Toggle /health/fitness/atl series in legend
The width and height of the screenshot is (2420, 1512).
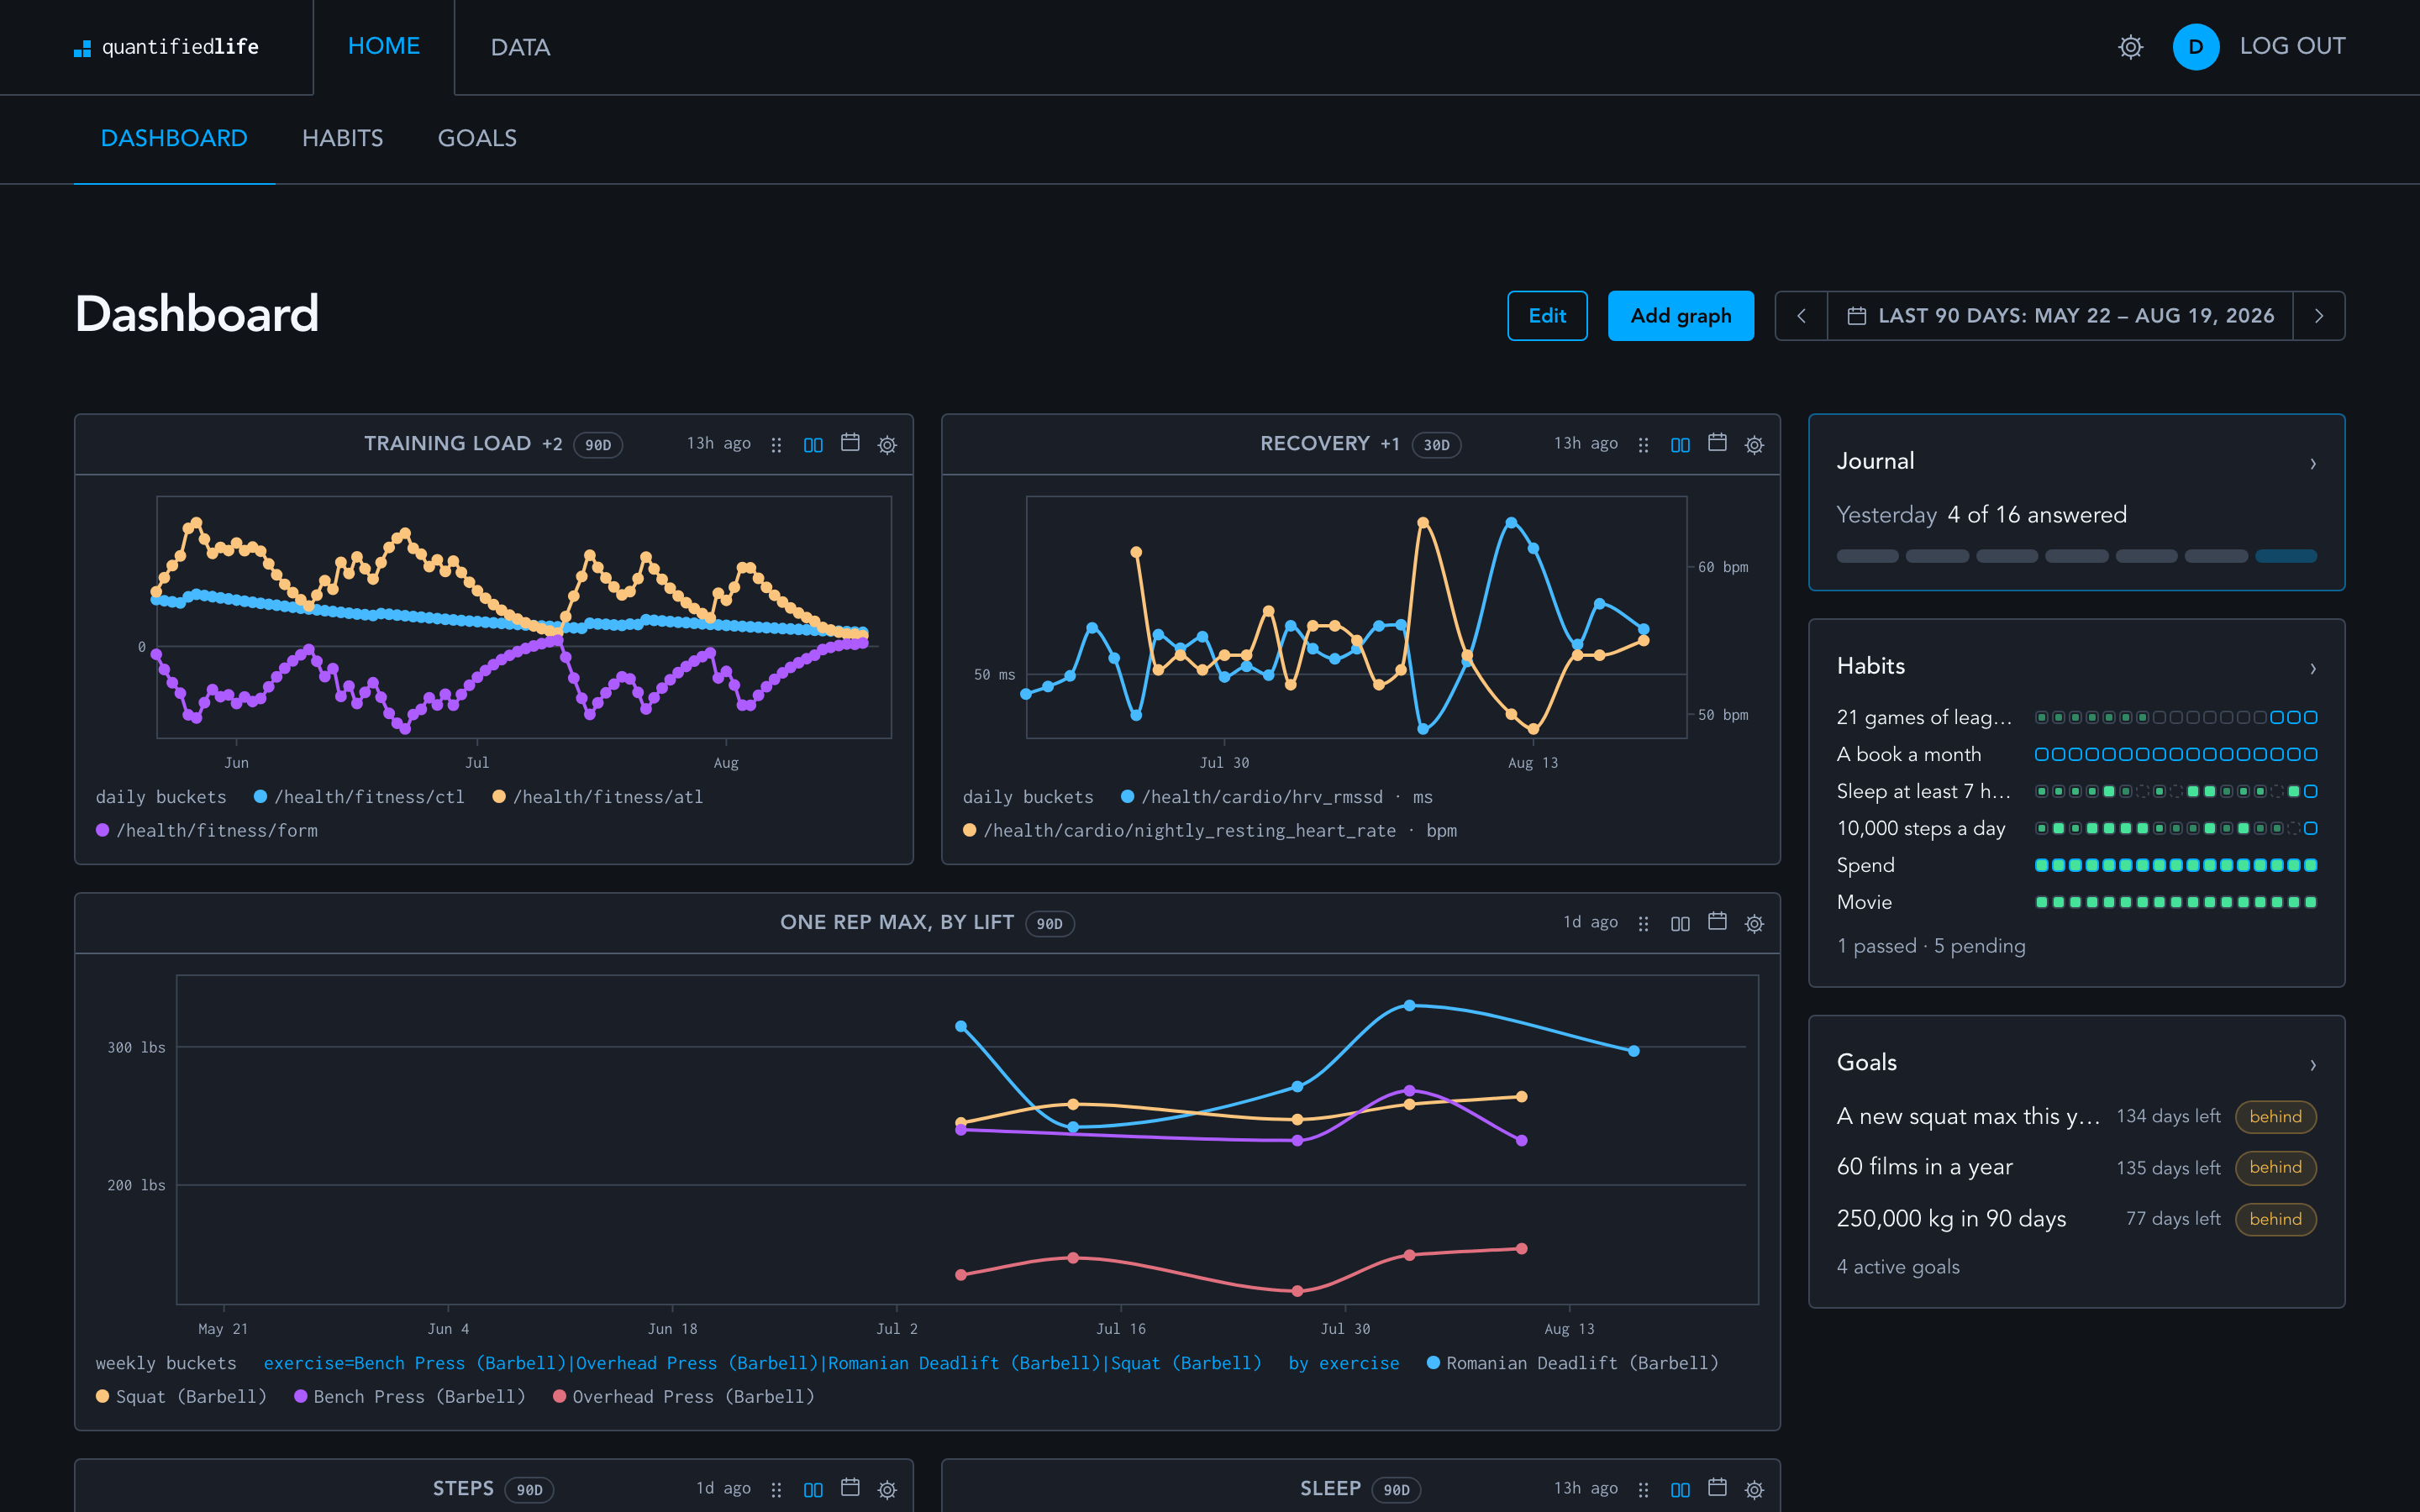598,797
